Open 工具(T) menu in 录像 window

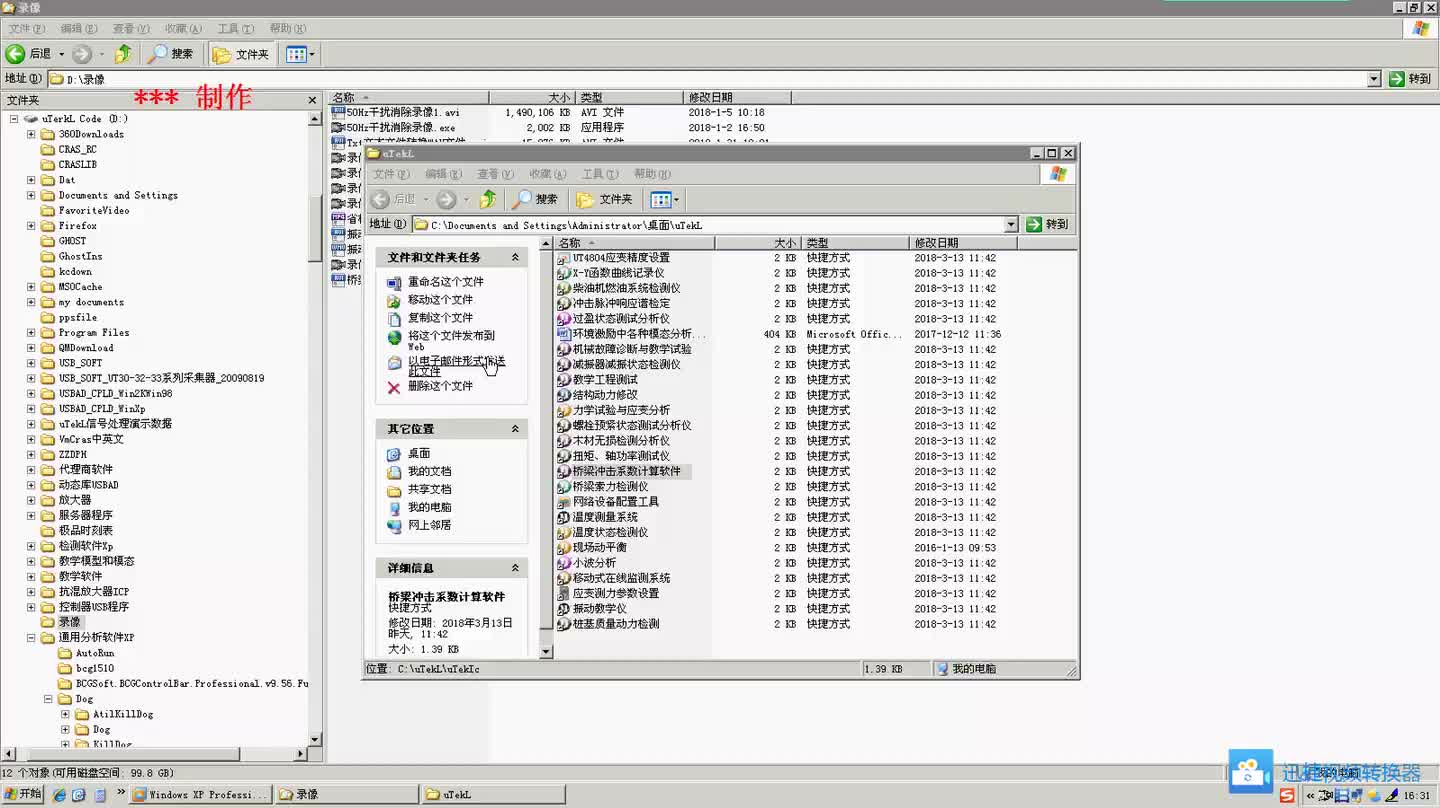[x=235, y=29]
